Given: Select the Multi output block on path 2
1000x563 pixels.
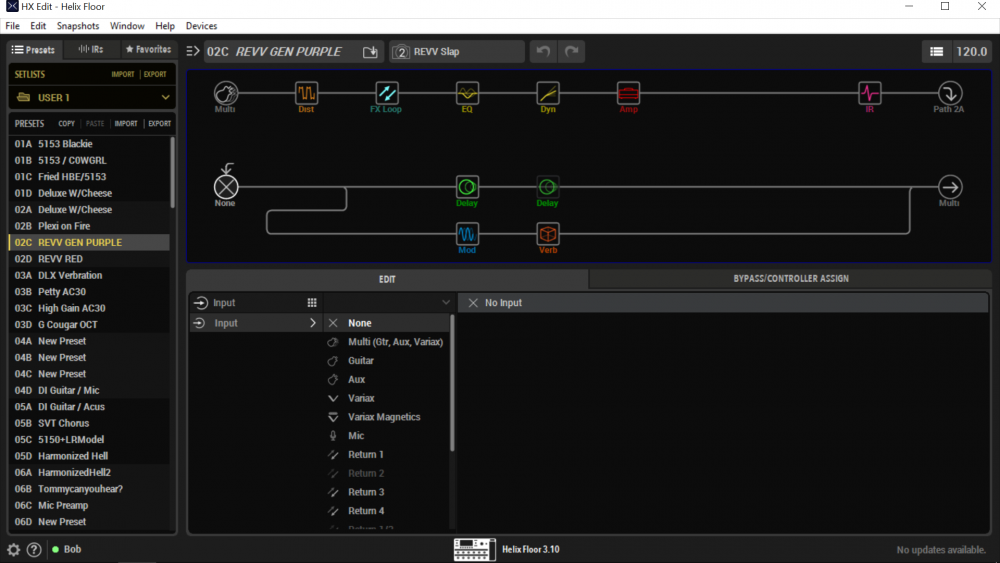Looking at the screenshot, I should [x=950, y=187].
